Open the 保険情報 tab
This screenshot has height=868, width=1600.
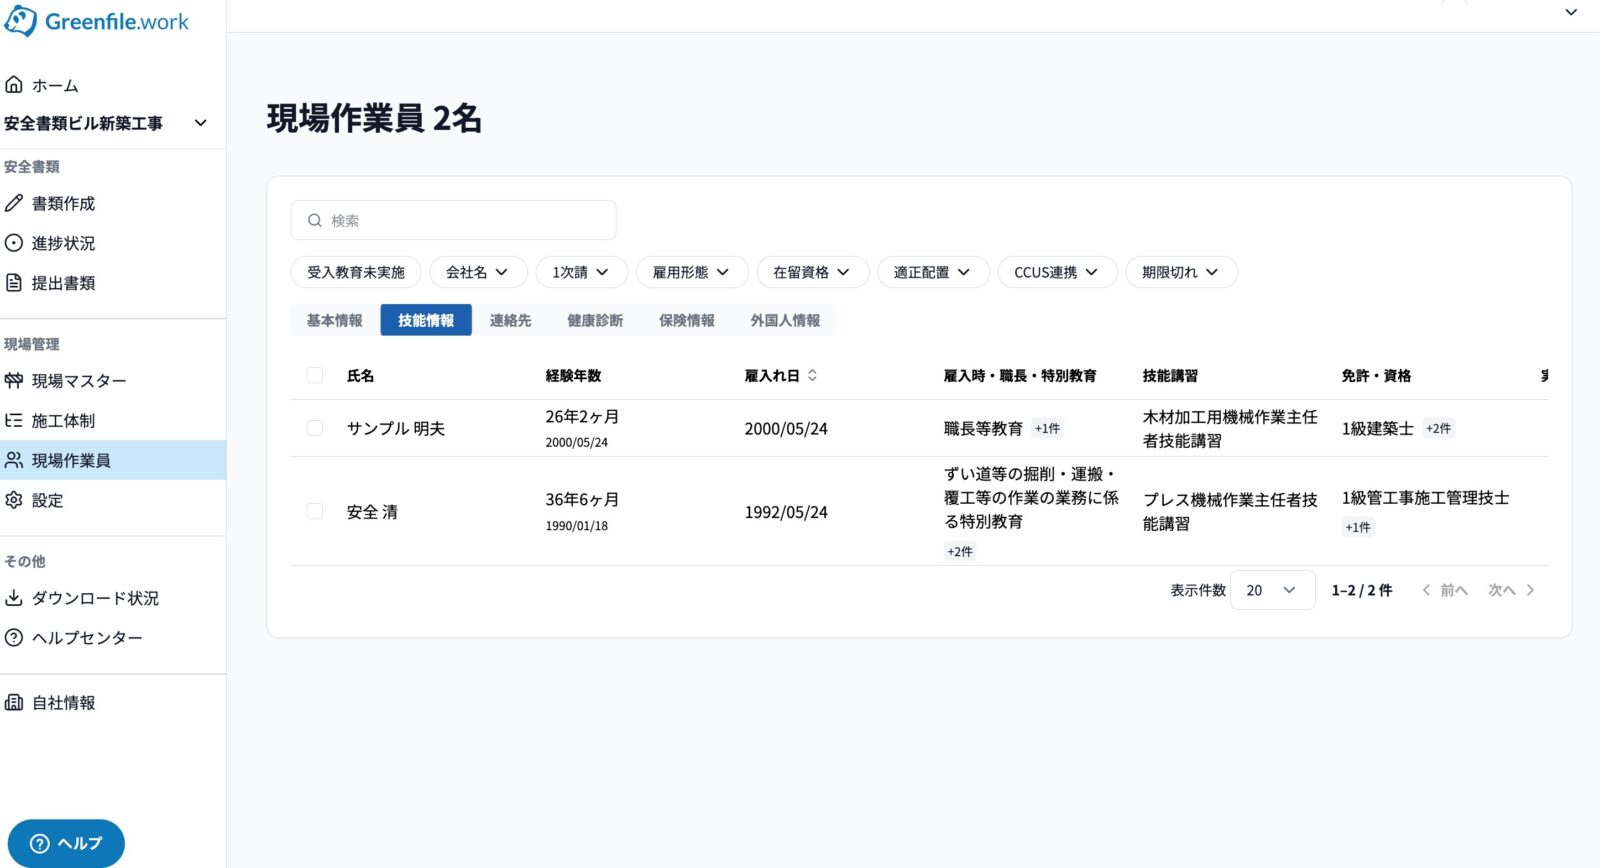coord(687,320)
